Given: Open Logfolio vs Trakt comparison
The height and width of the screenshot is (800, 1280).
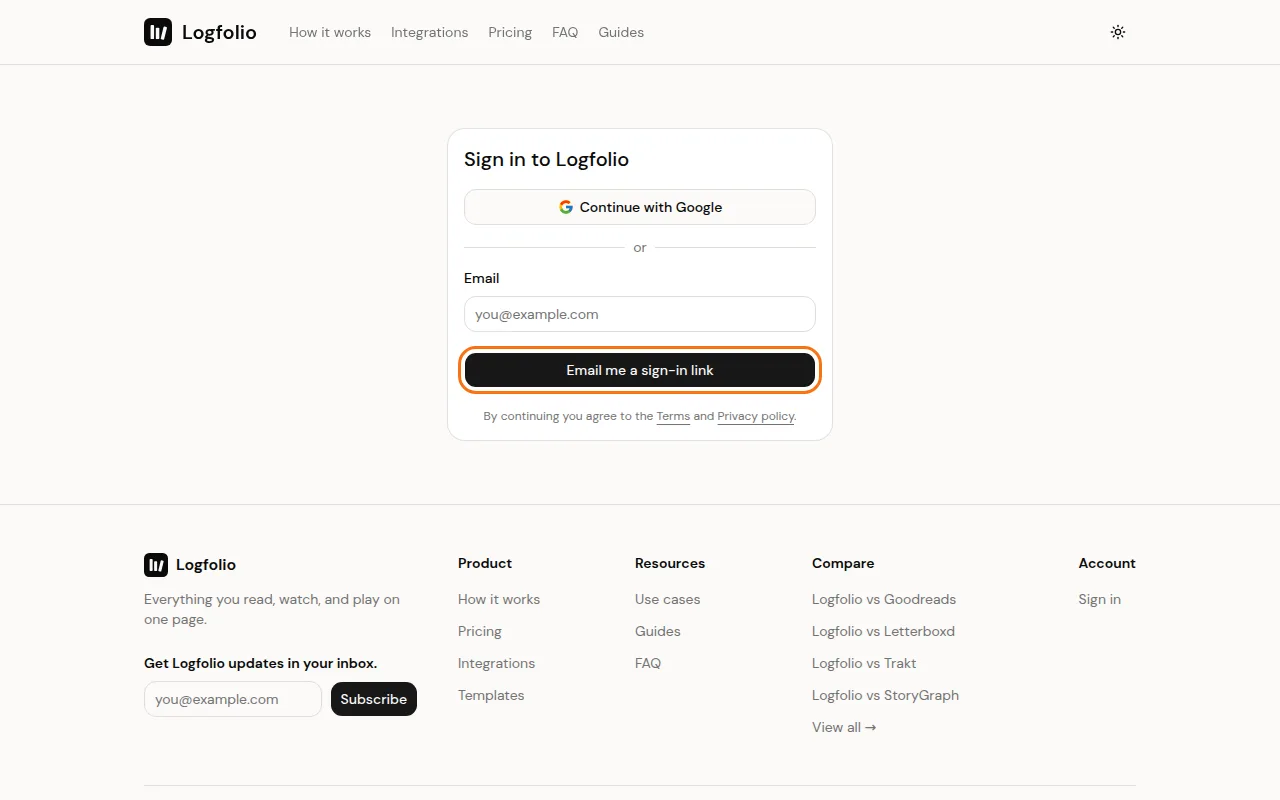Looking at the screenshot, I should (x=864, y=663).
